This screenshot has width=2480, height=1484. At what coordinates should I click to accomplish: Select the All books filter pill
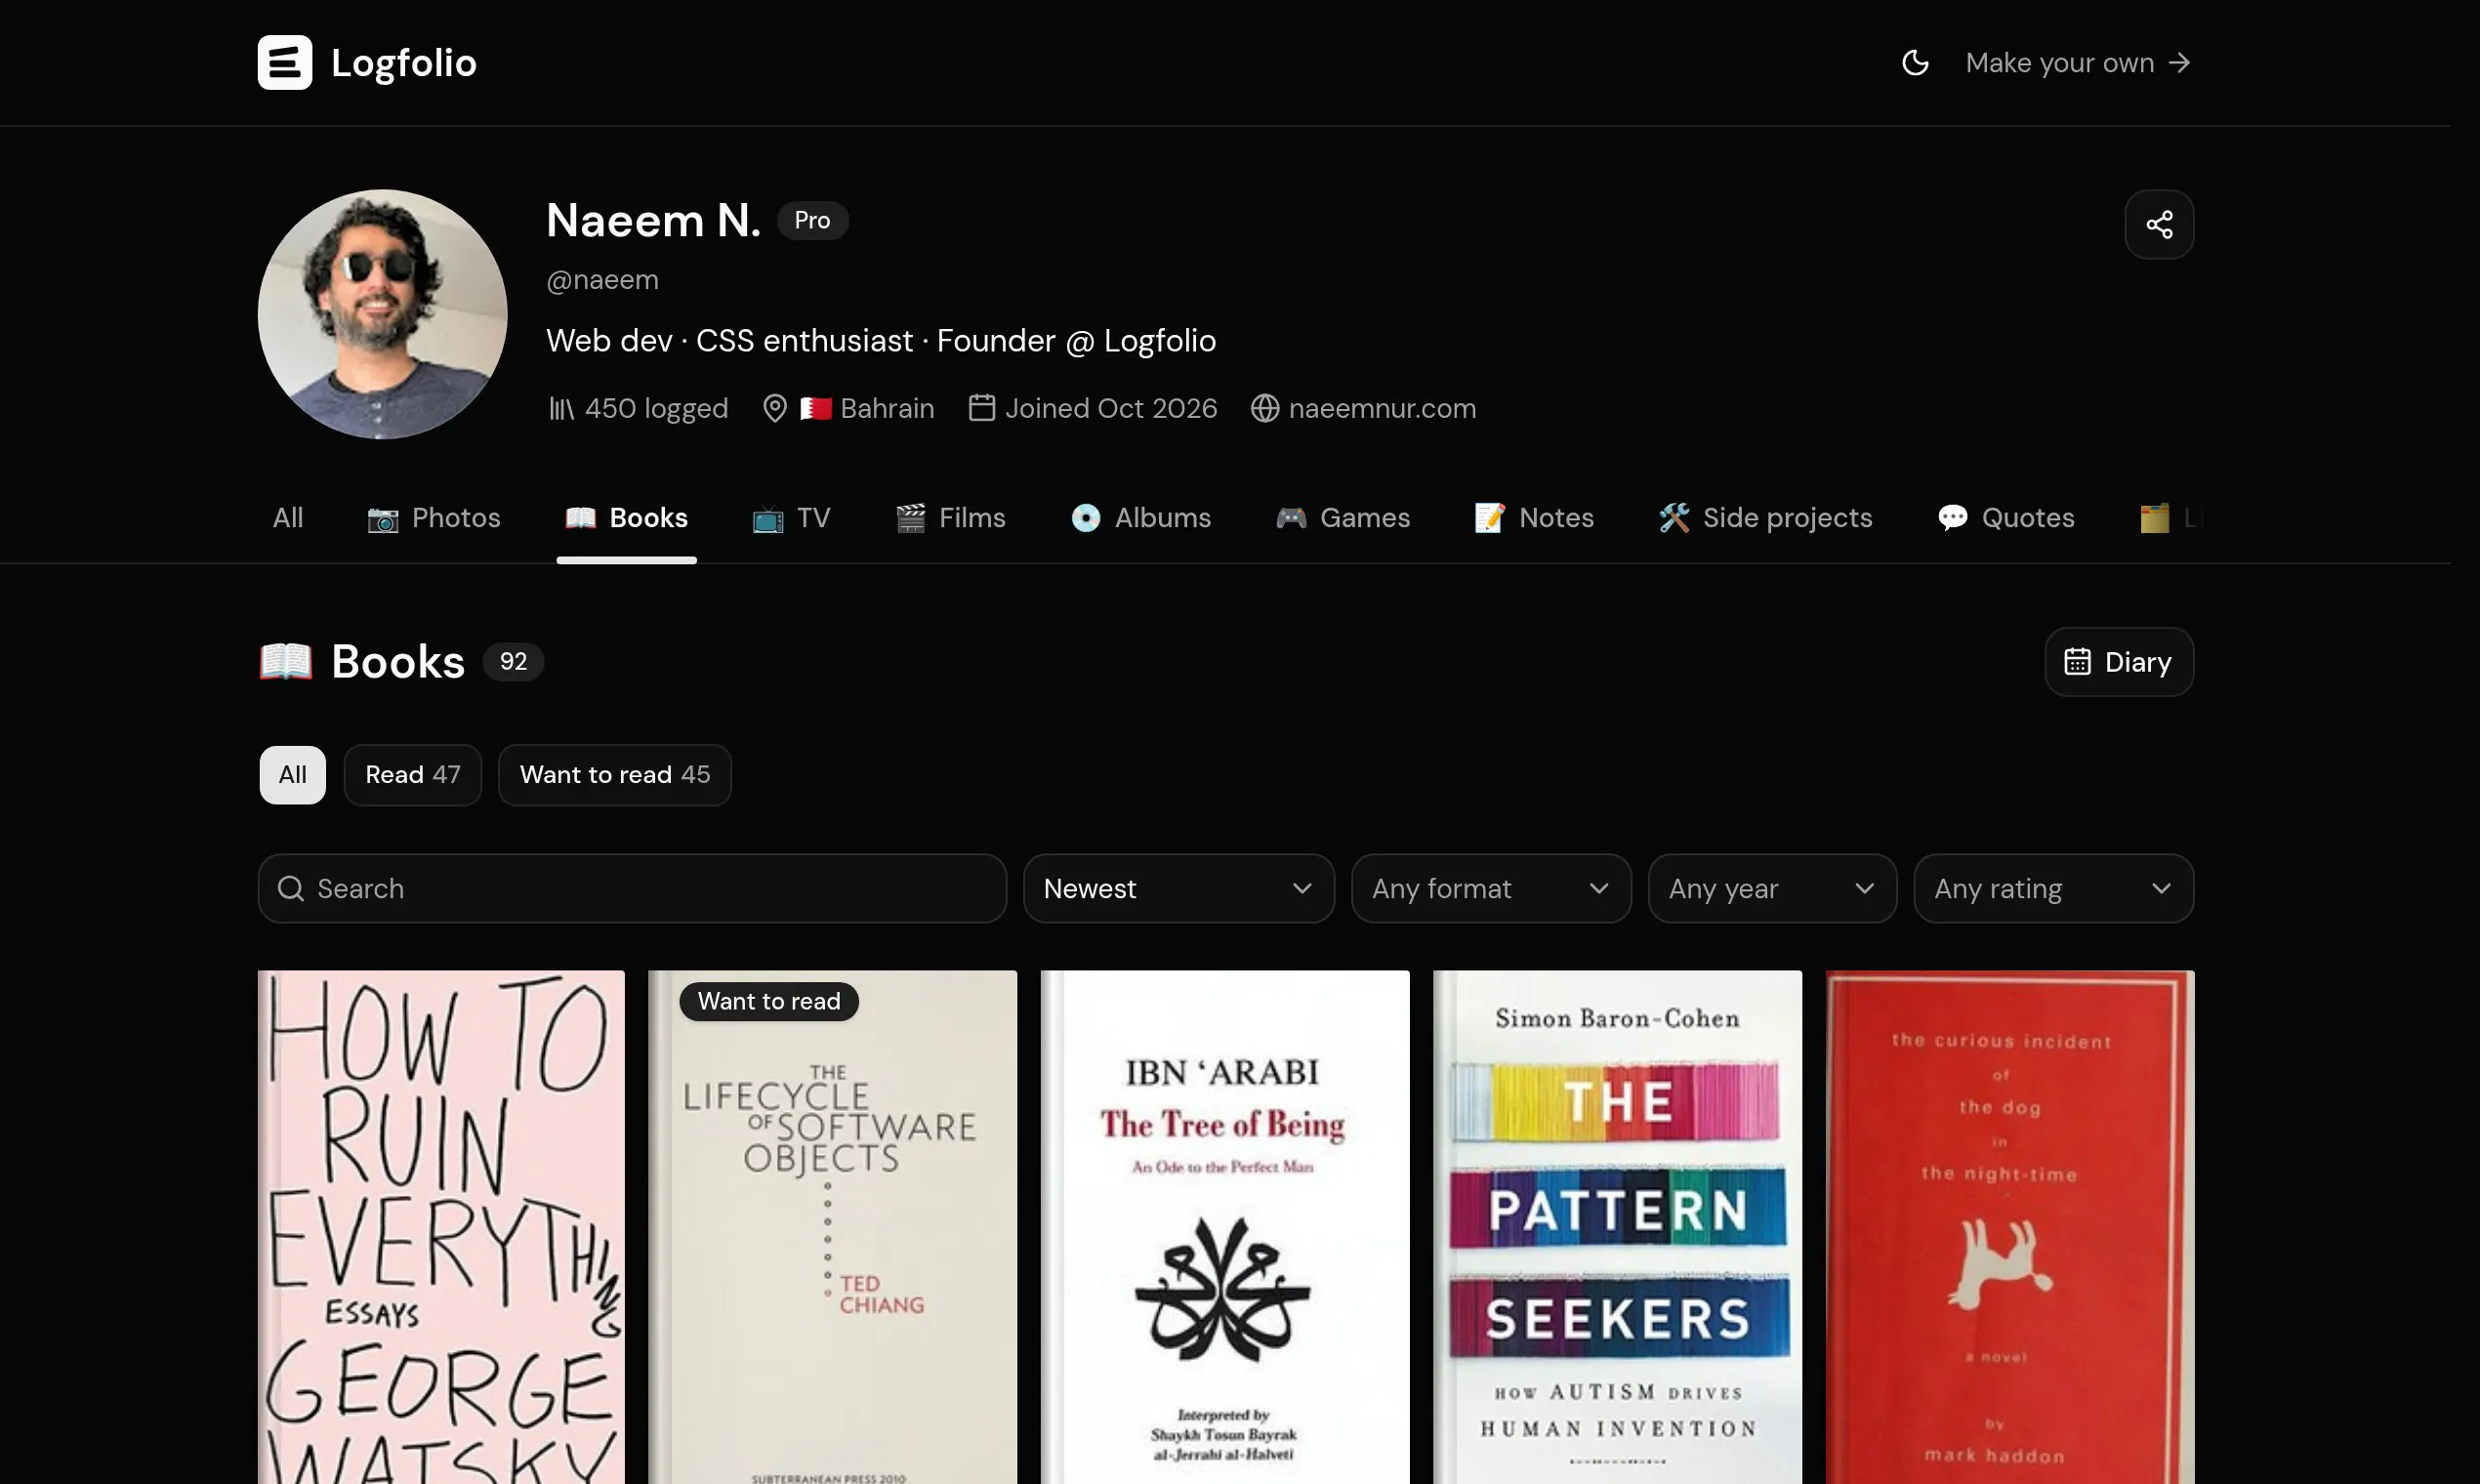pyautogui.click(x=293, y=775)
